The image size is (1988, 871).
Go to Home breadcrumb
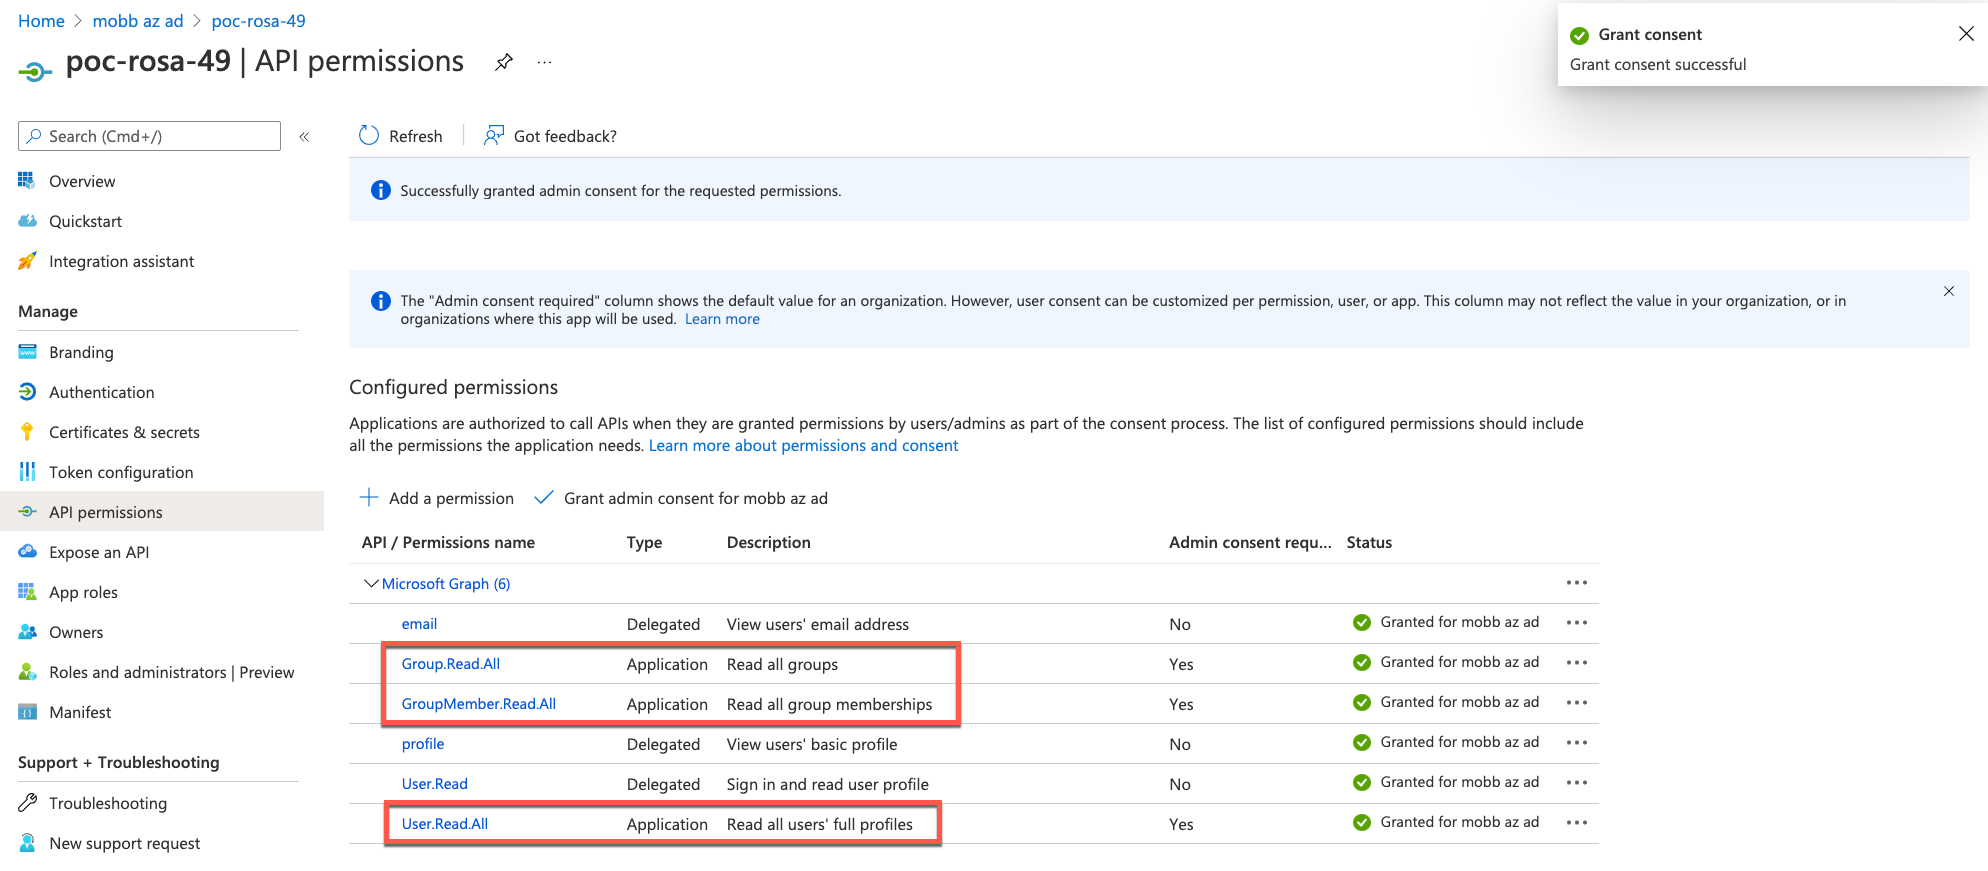pyautogui.click(x=41, y=21)
